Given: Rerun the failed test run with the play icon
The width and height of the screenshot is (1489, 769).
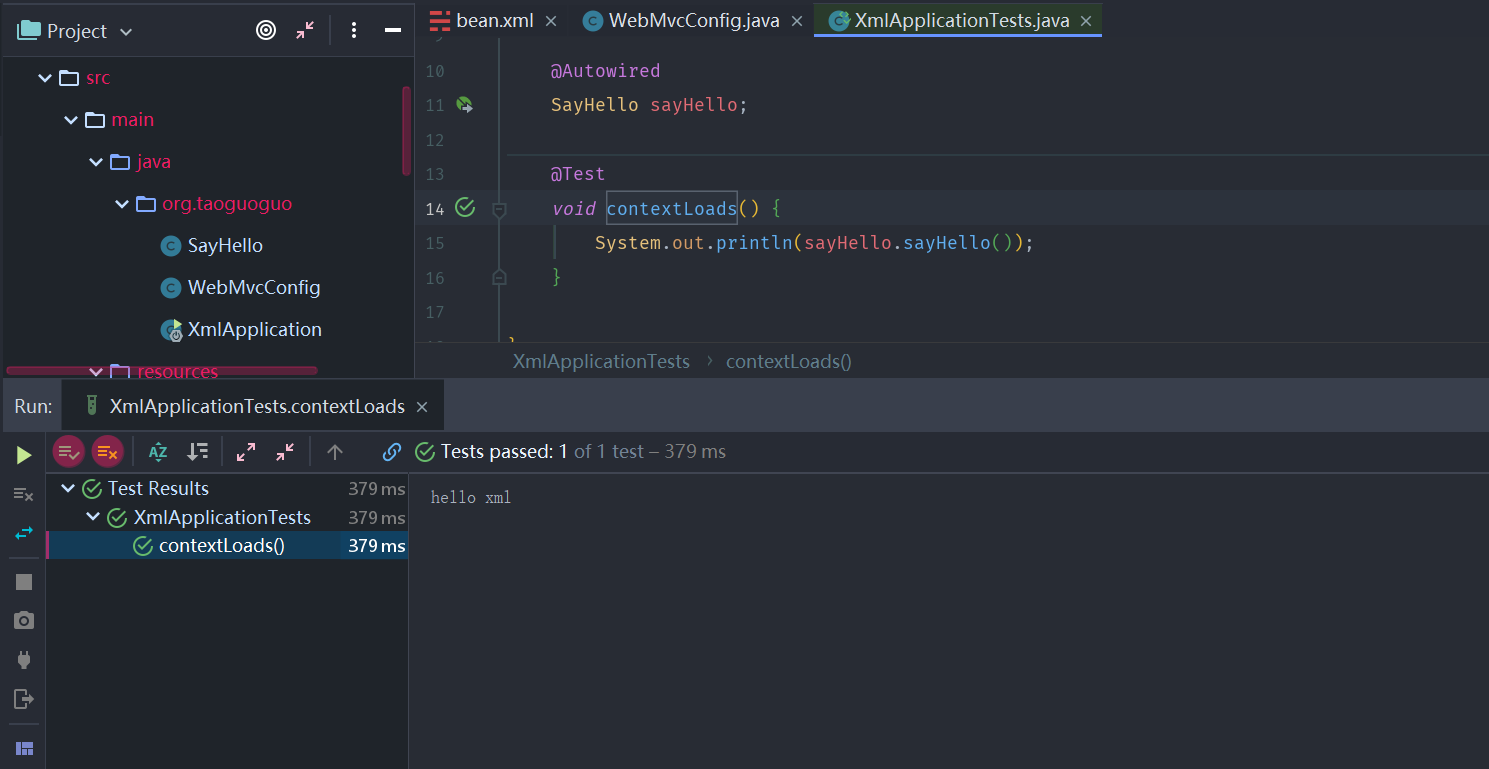Looking at the screenshot, I should pos(23,453).
